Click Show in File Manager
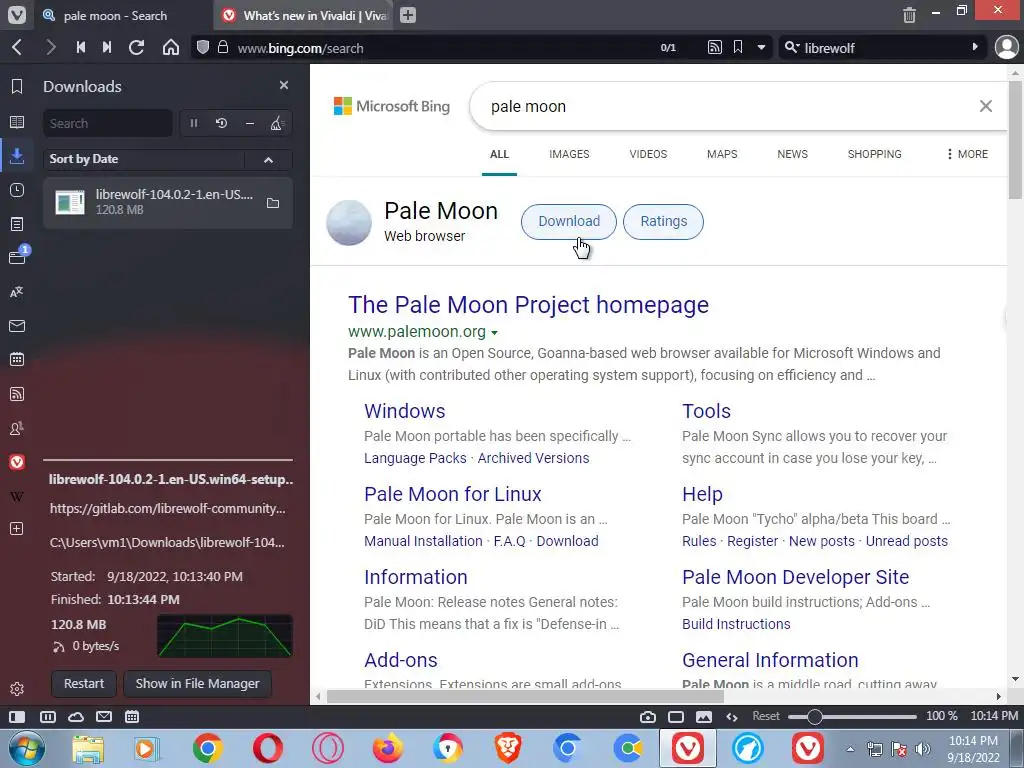Screen dimensions: 1024x768 click(197, 684)
